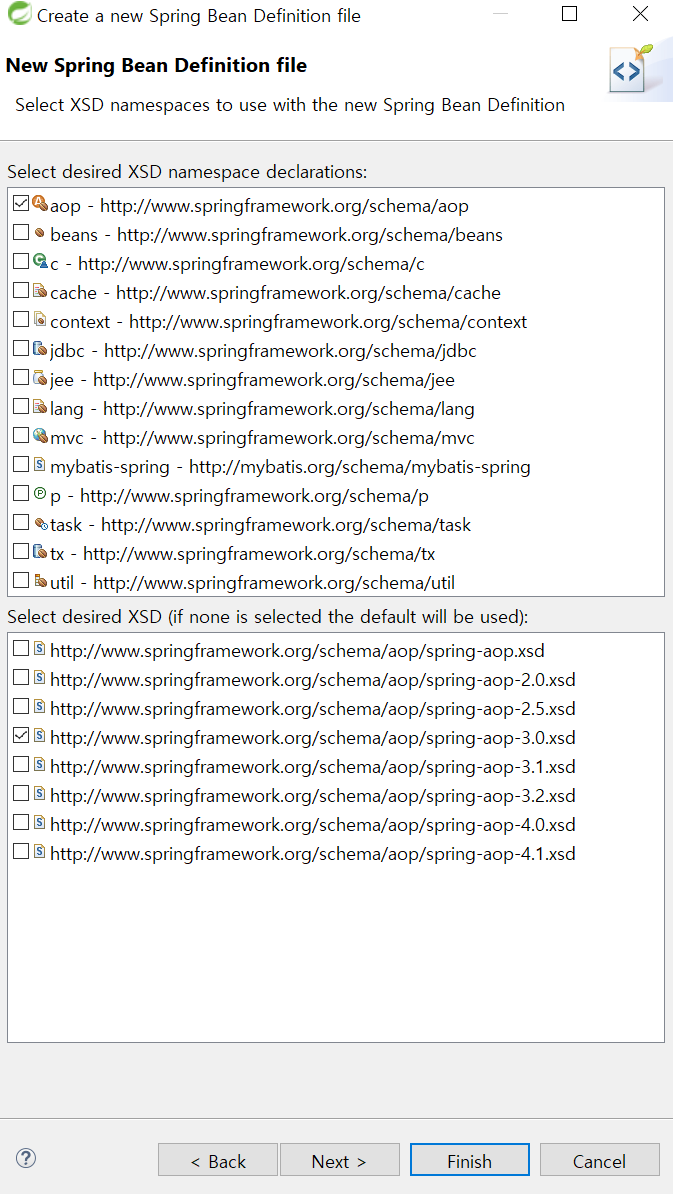
Task: Click the spring-aop-4.1.xsd file icon
Action: (40, 852)
